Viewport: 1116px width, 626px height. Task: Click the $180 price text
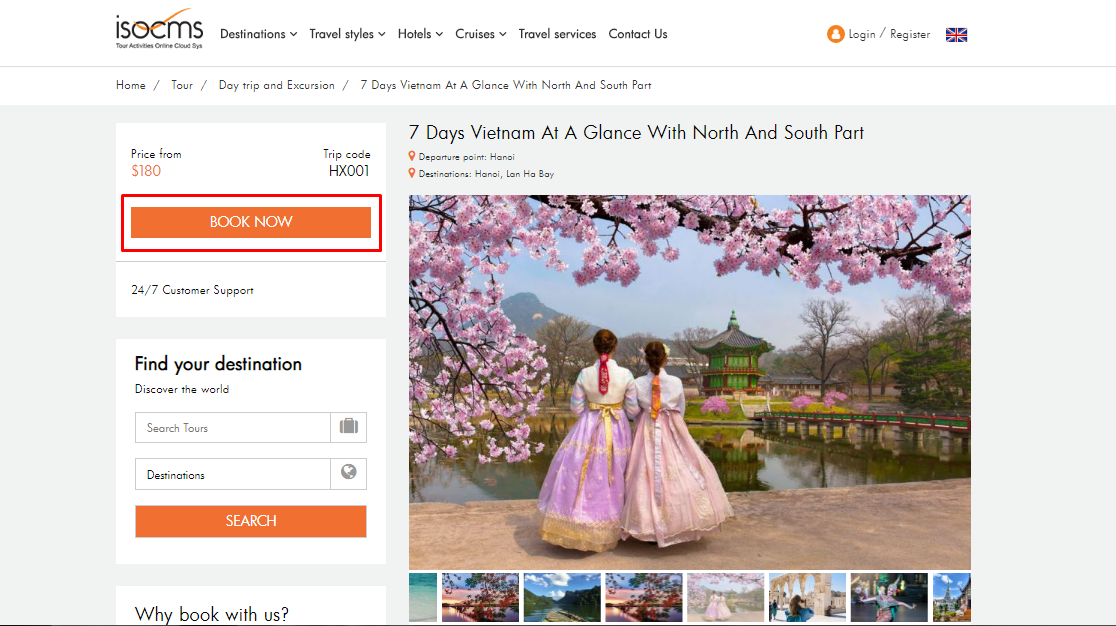(x=146, y=171)
